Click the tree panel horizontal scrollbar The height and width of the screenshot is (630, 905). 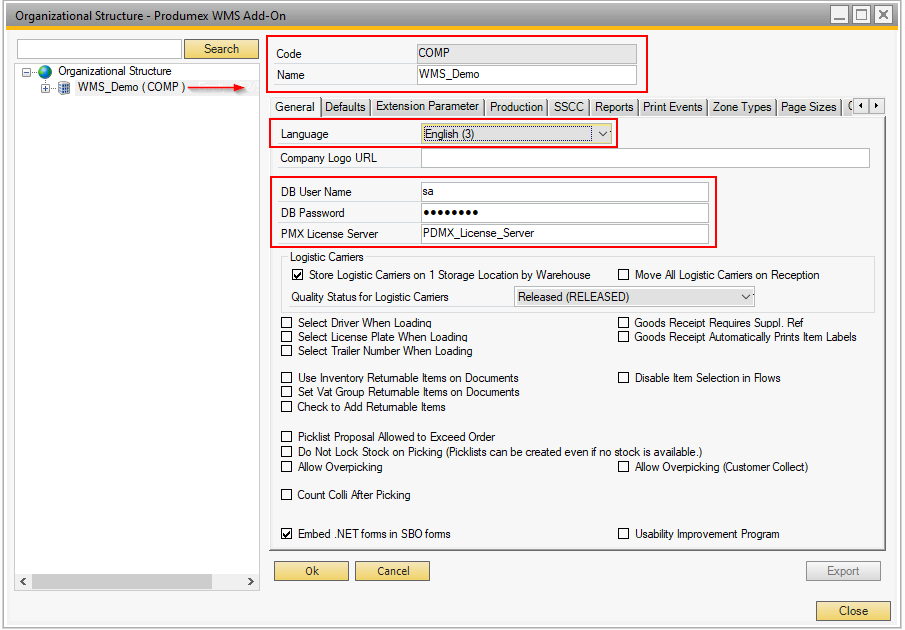[122, 581]
